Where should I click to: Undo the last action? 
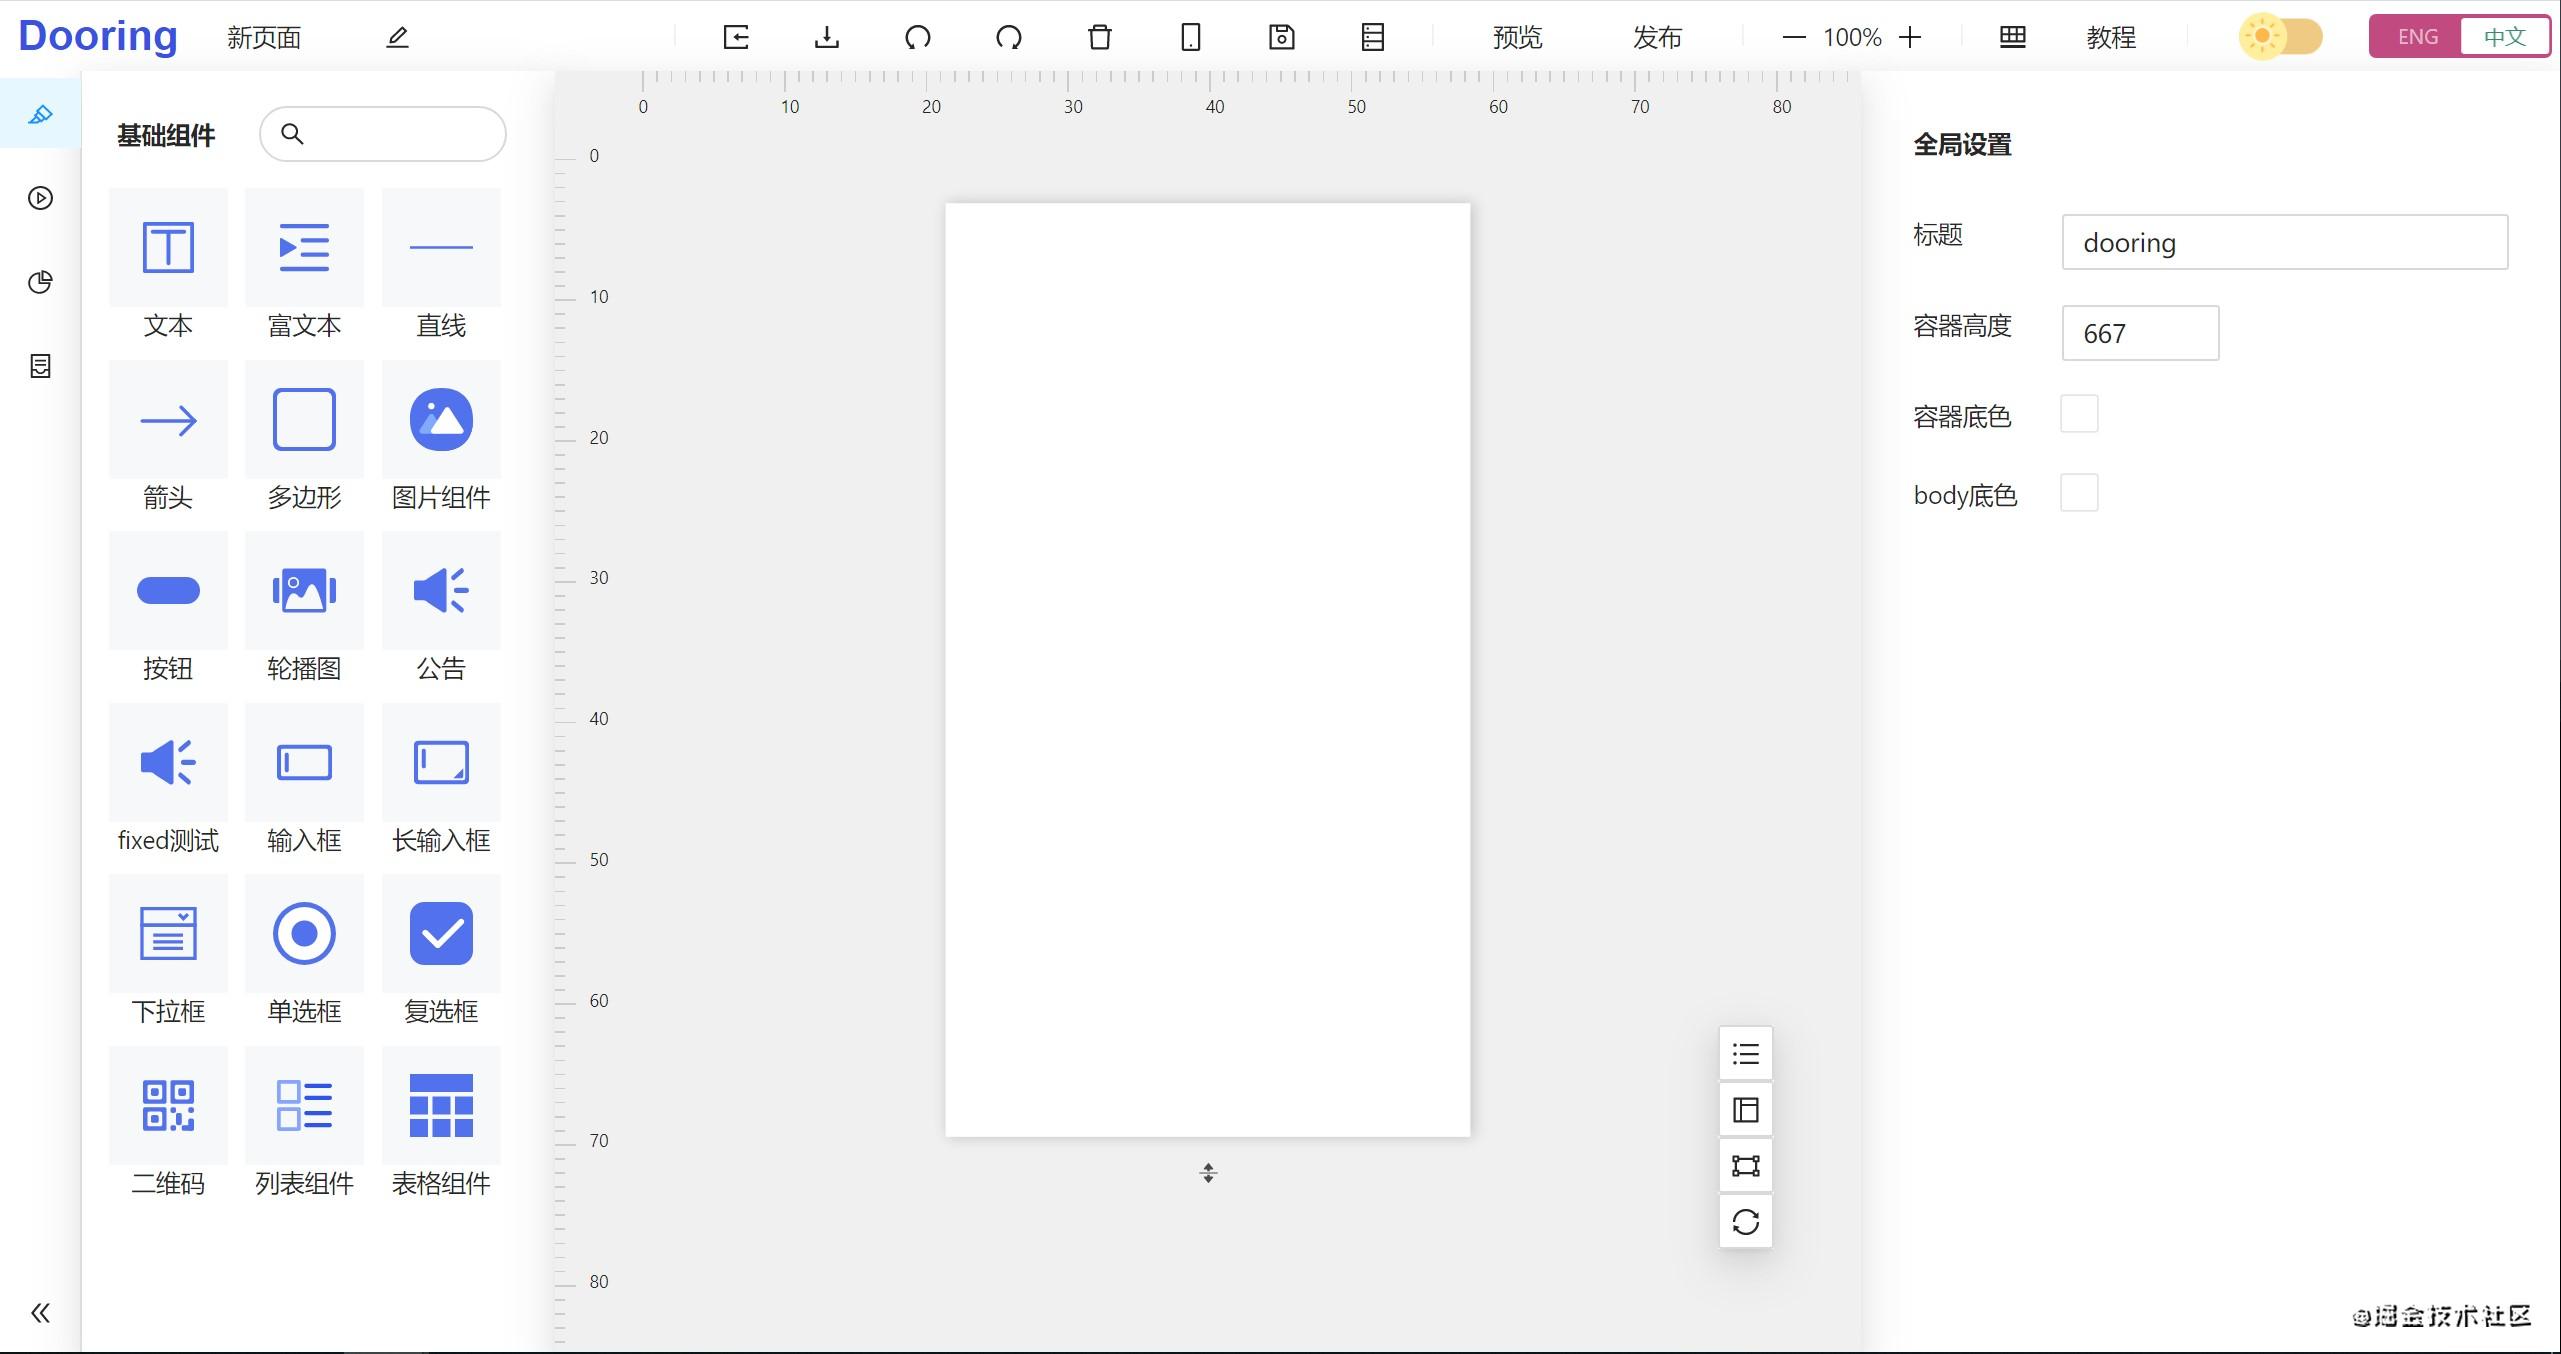click(x=918, y=37)
